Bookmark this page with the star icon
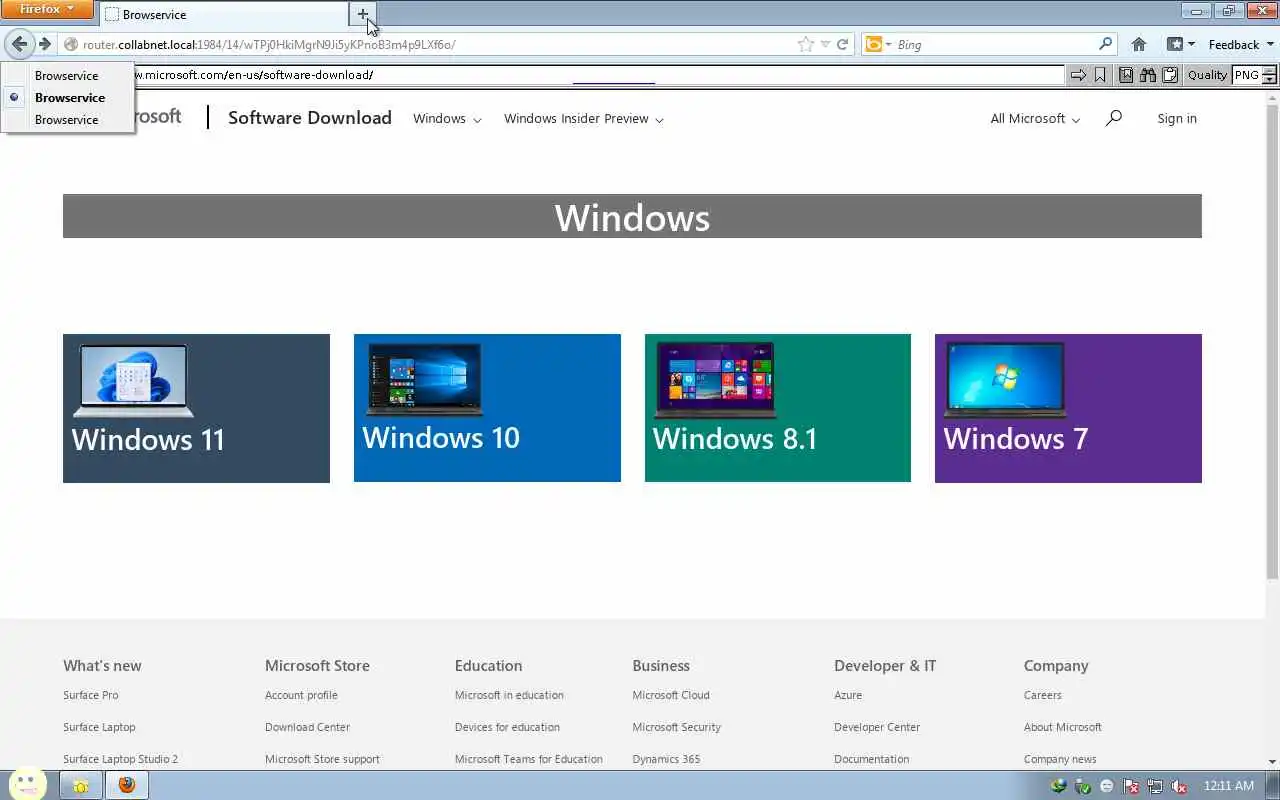The width and height of the screenshot is (1280, 800). [x=806, y=44]
